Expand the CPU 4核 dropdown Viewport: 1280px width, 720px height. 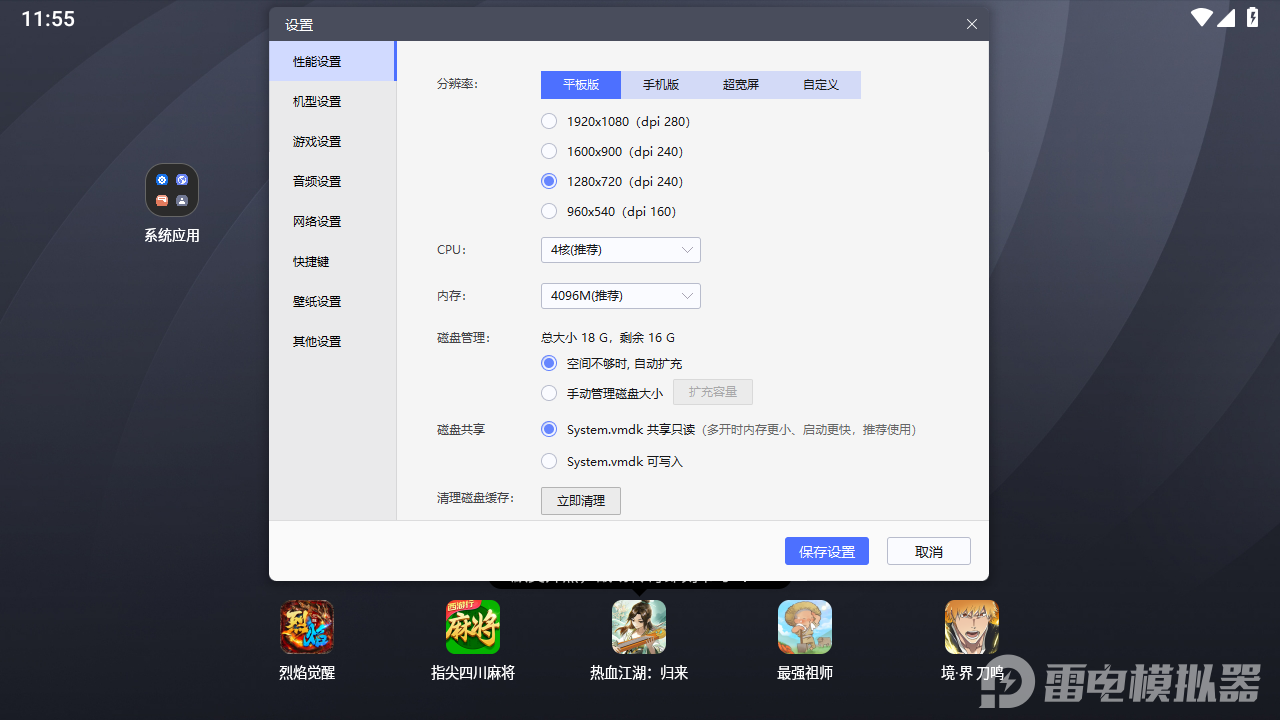620,250
